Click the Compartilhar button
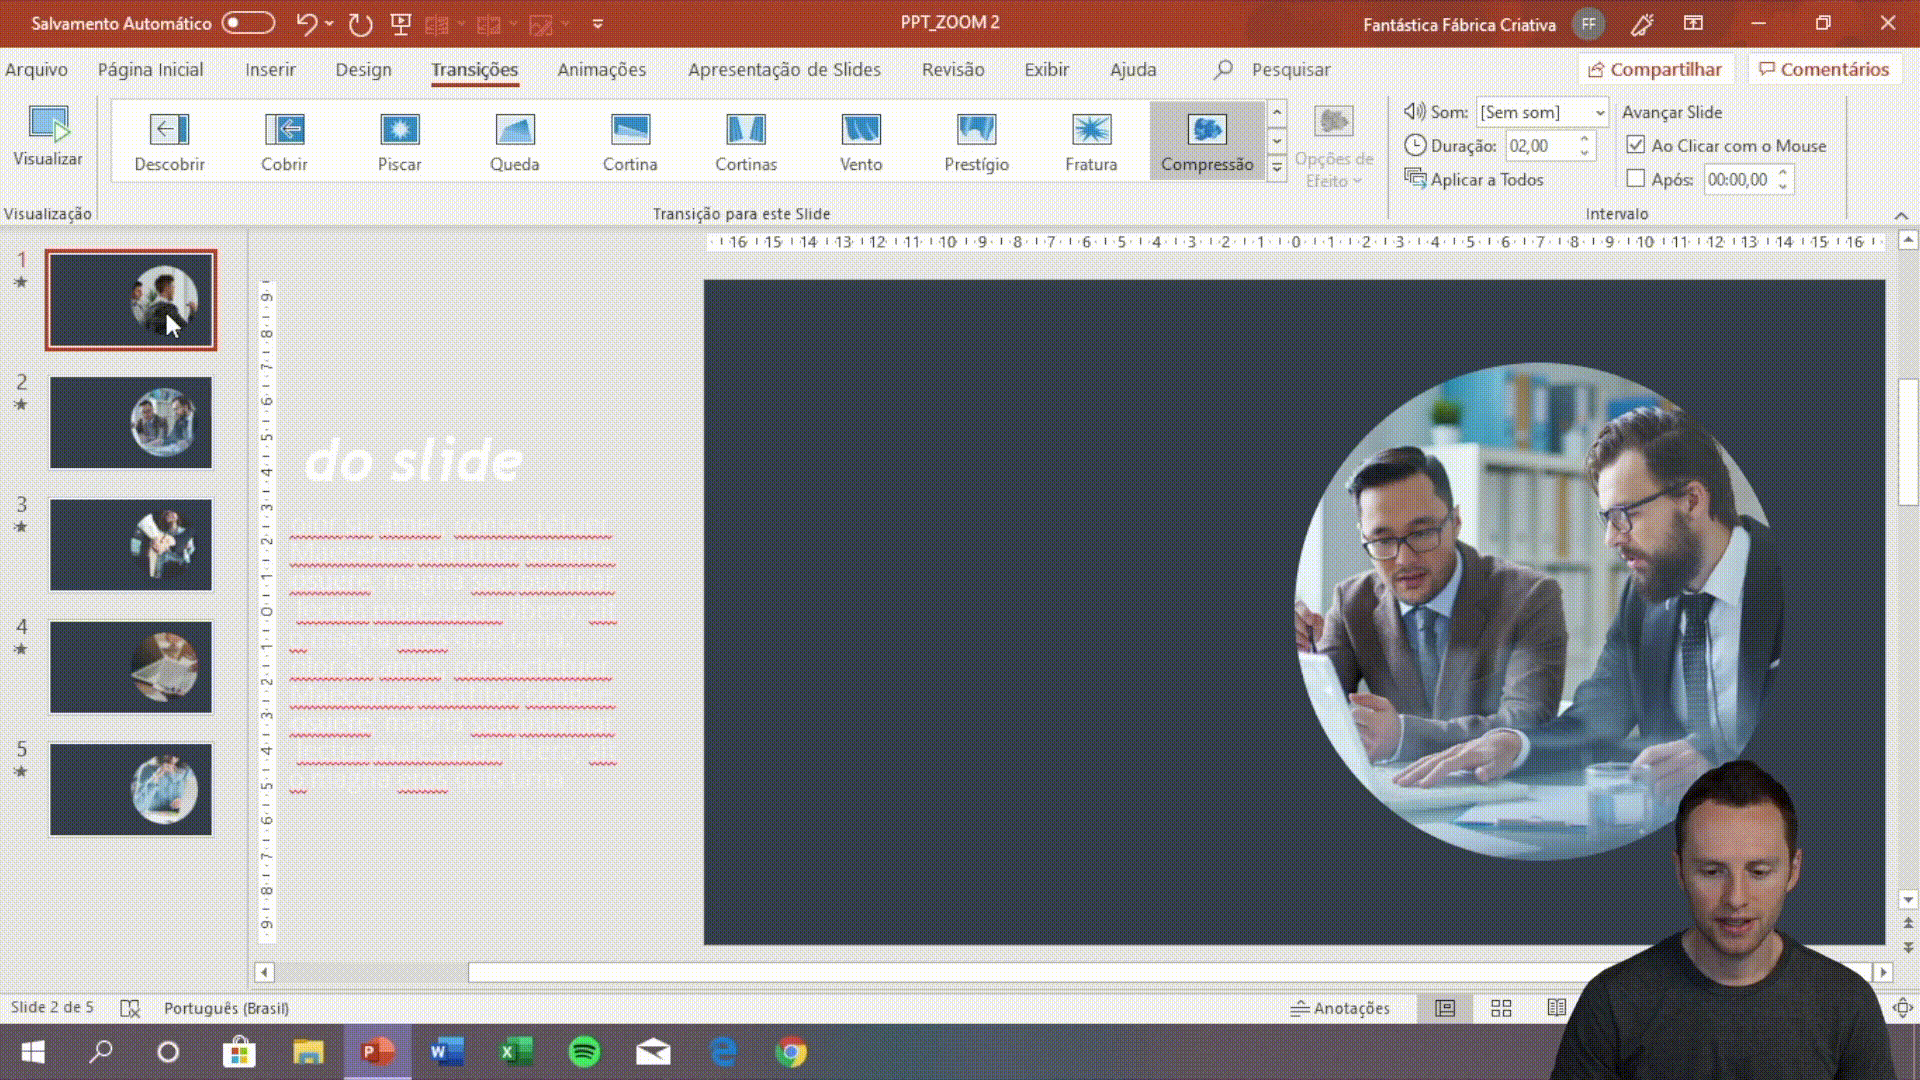The width and height of the screenshot is (1920, 1080). pos(1655,69)
